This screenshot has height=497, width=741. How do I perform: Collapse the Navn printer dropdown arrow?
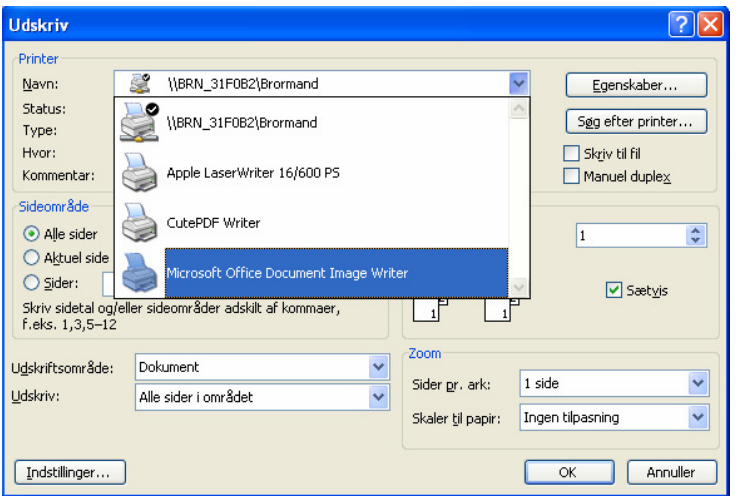(519, 84)
